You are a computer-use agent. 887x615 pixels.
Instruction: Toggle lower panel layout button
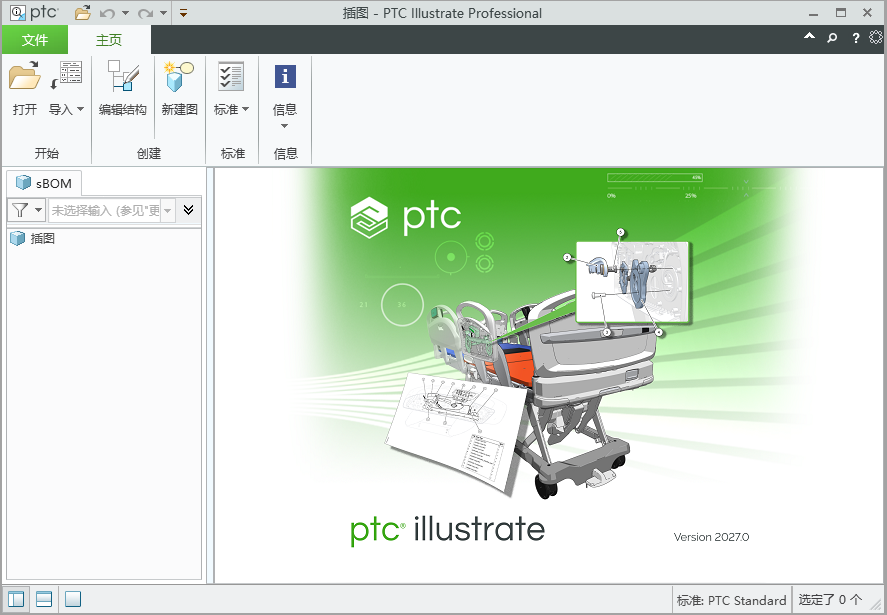(44, 599)
